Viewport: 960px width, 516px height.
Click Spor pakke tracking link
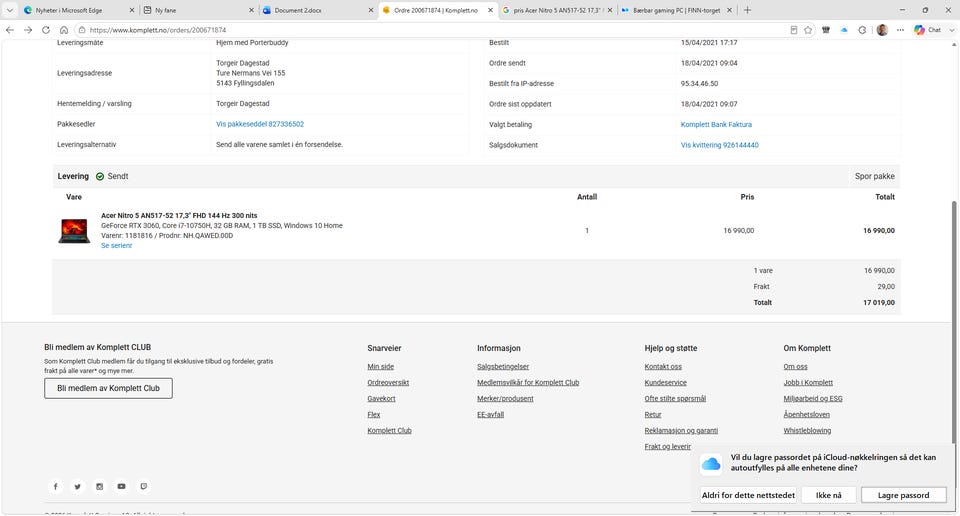tap(874, 176)
